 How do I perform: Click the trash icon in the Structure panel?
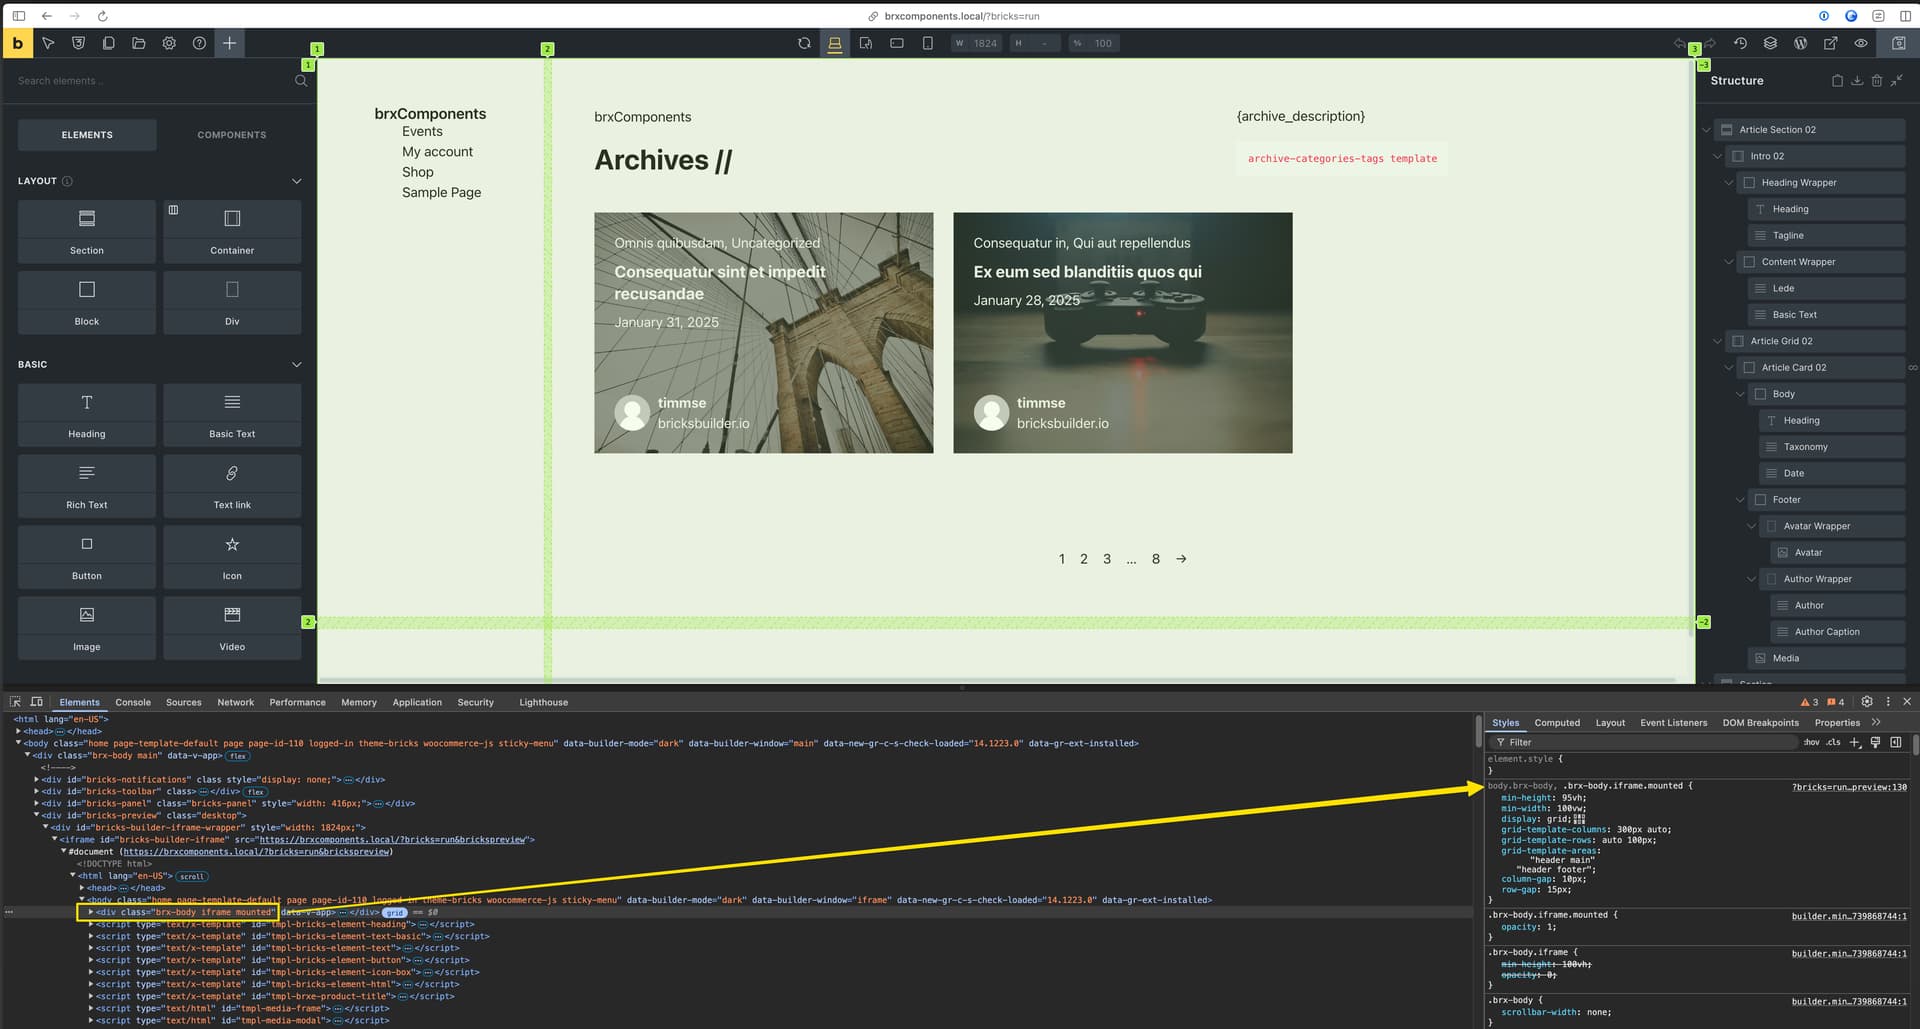tap(1877, 81)
